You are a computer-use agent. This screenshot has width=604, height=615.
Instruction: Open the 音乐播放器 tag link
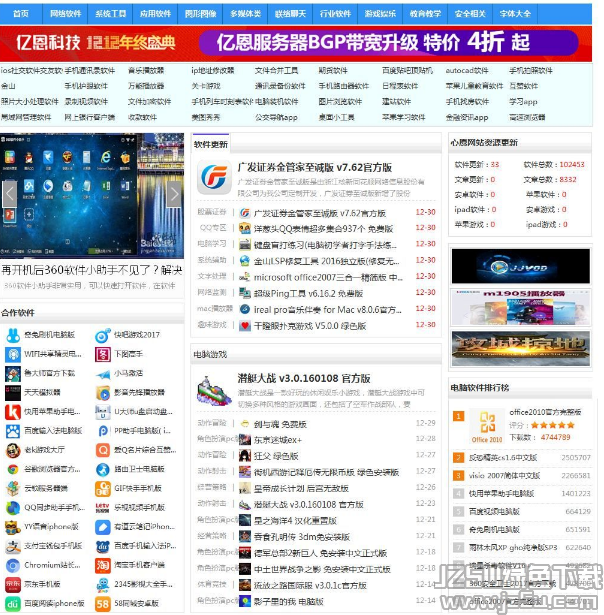pos(146,71)
